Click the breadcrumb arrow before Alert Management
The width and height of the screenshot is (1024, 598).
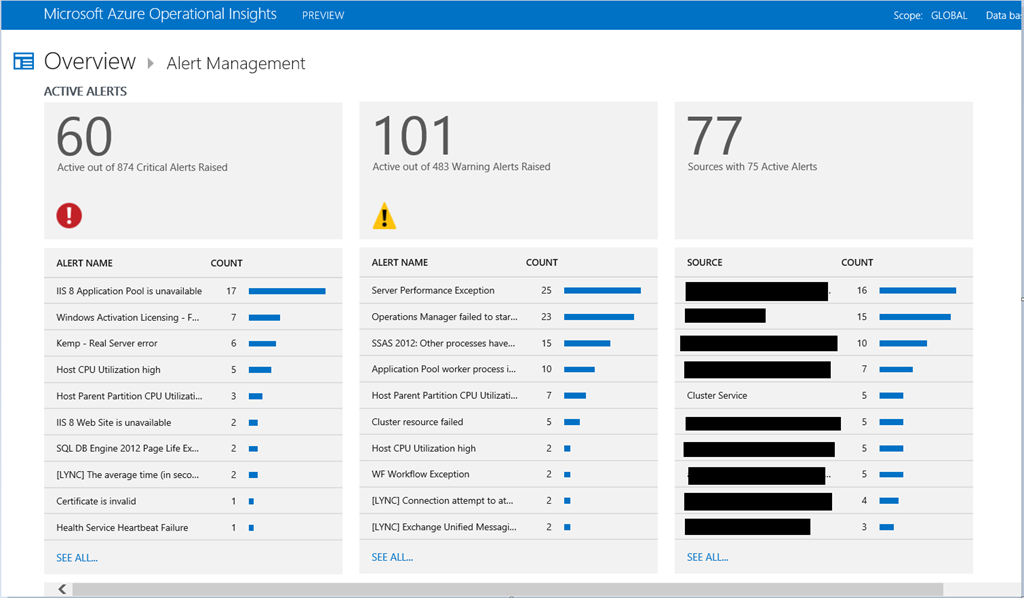pos(151,64)
